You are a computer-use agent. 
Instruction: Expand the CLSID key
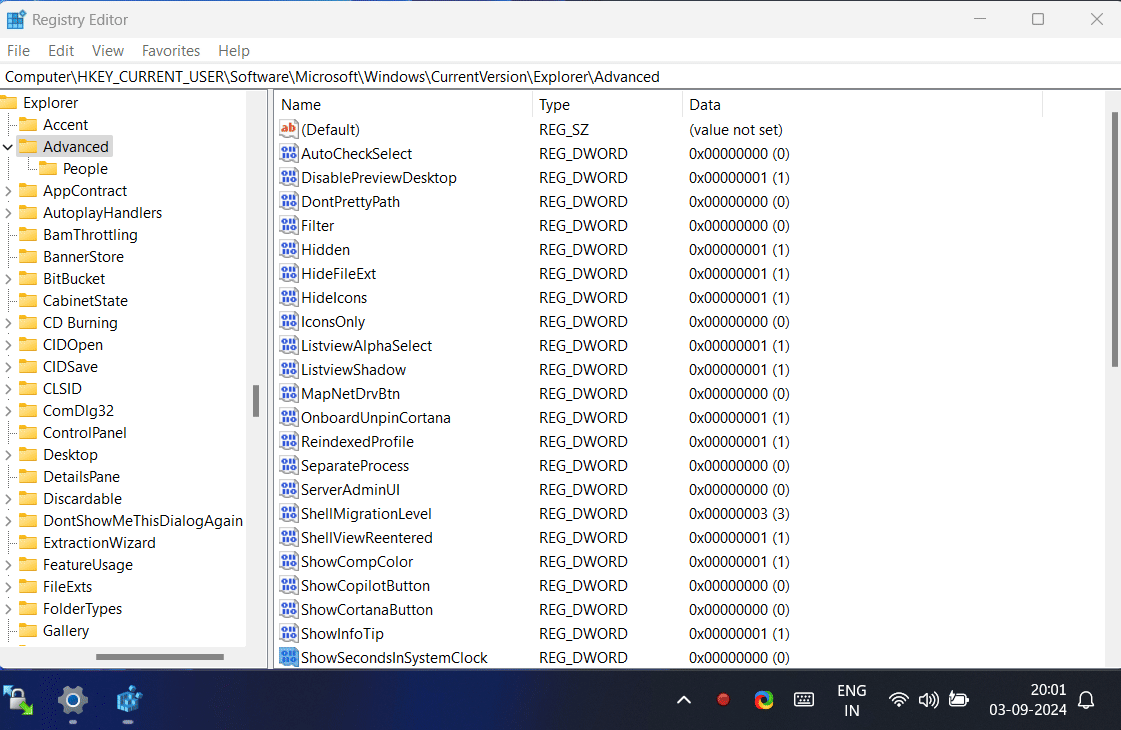pyautogui.click(x=8, y=389)
